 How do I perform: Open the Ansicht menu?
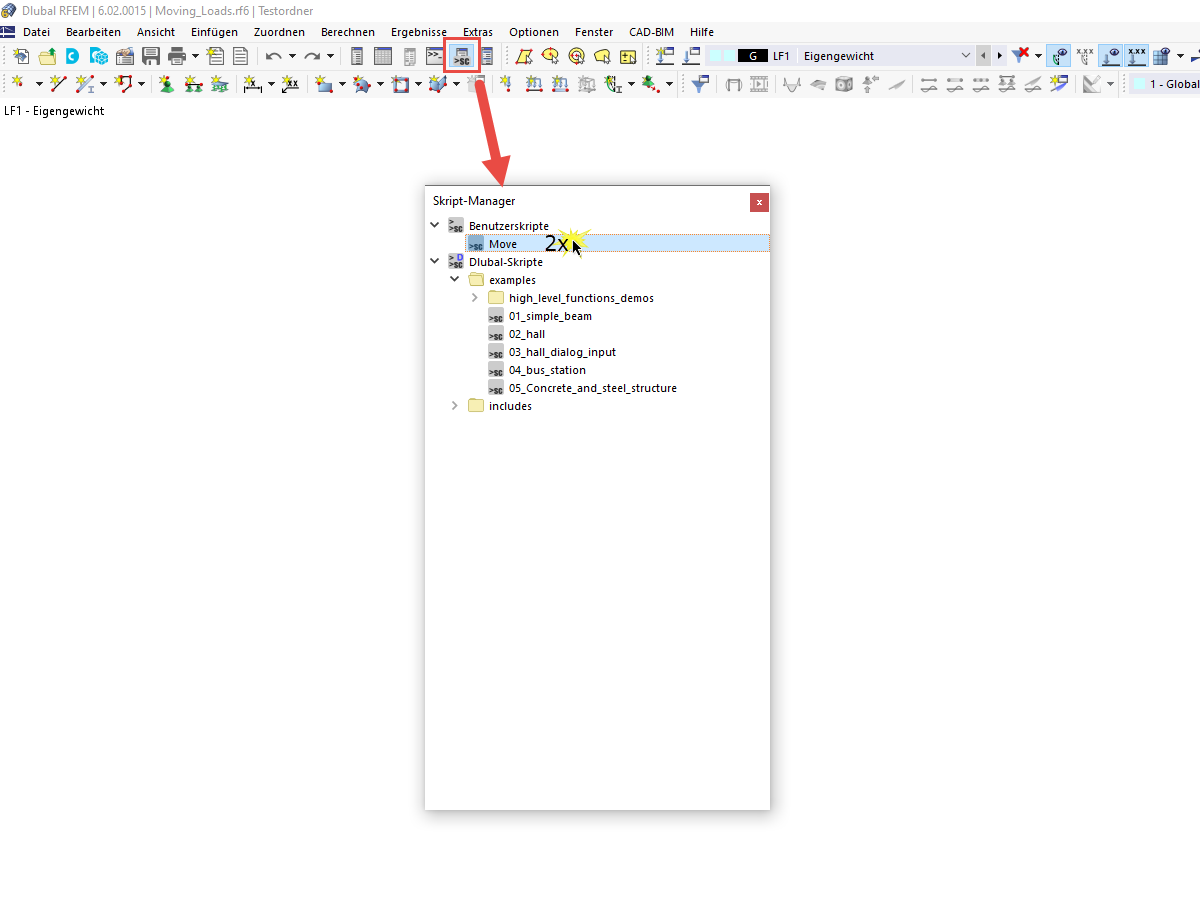click(156, 32)
